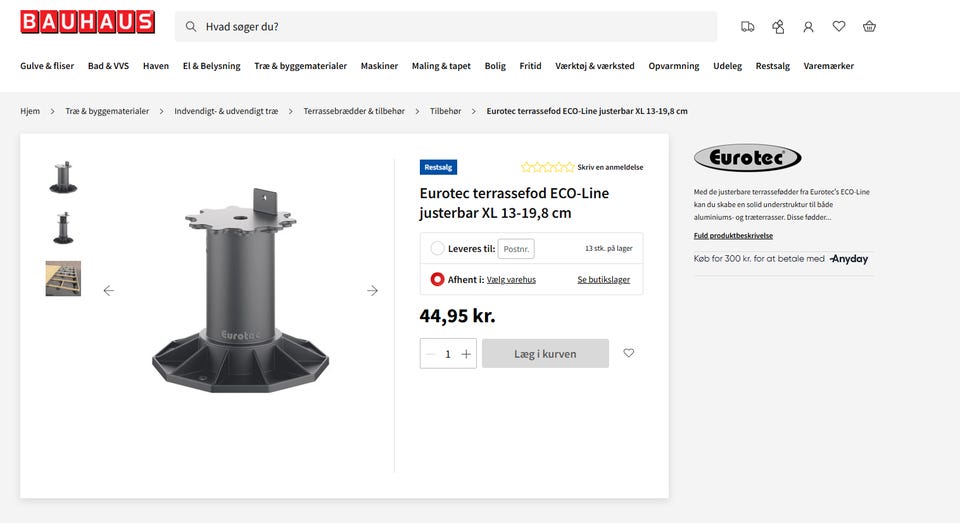Open El & Belysning menu
Image resolution: width=960 pixels, height=523 pixels.
212,66
